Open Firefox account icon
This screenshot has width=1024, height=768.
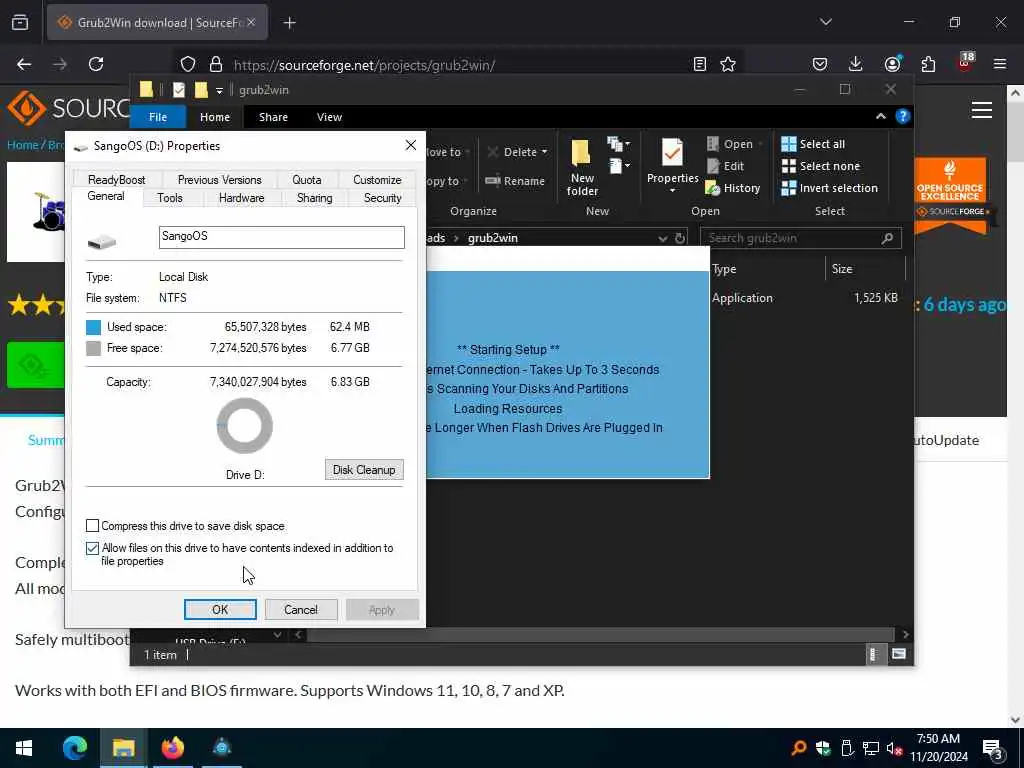(x=892, y=64)
